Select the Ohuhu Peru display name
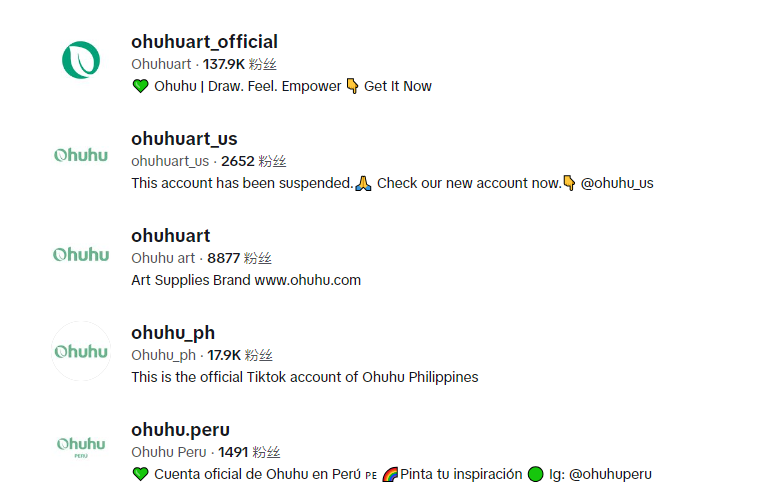Viewport: 760px width, 496px height. 169,452
